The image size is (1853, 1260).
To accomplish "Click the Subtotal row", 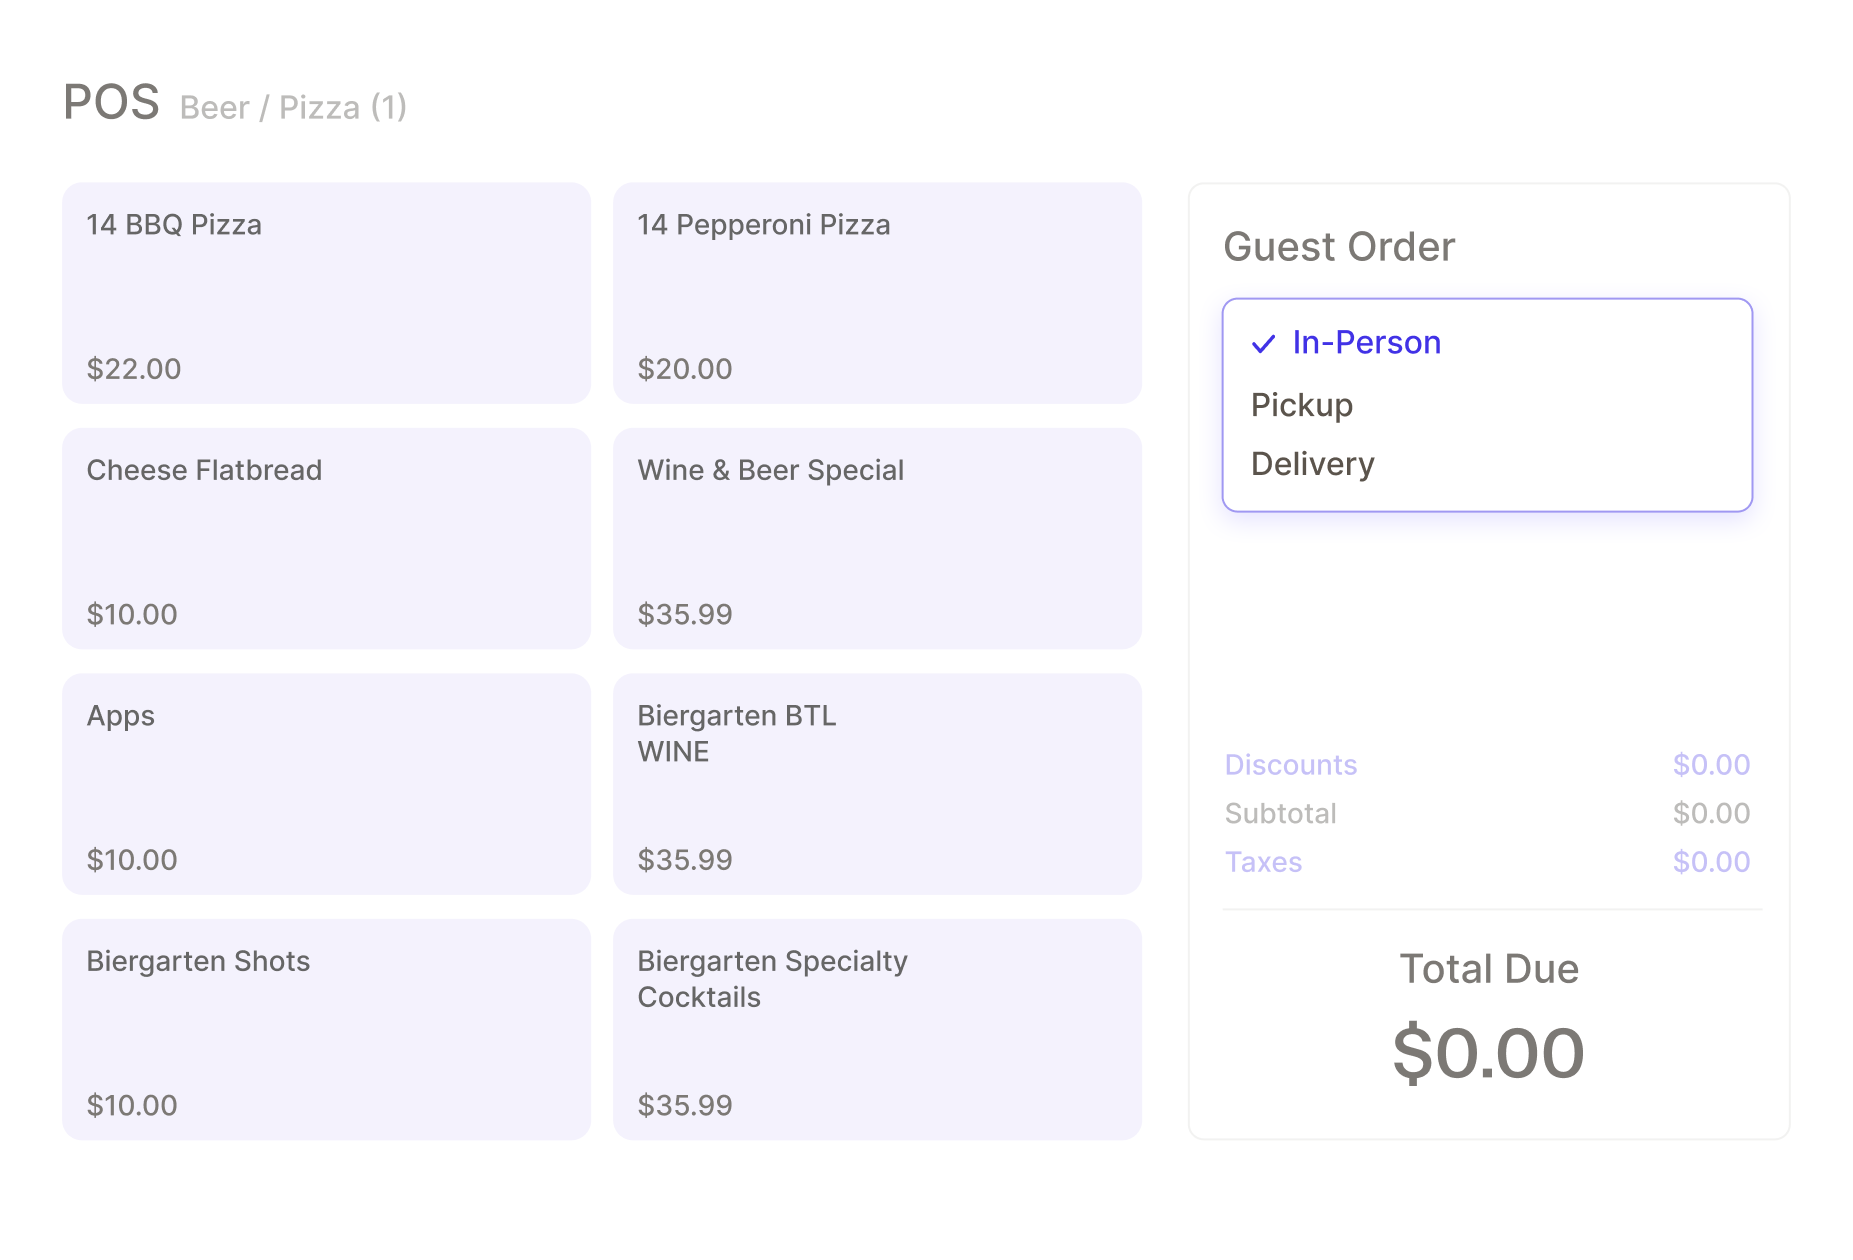I will click(1280, 814).
